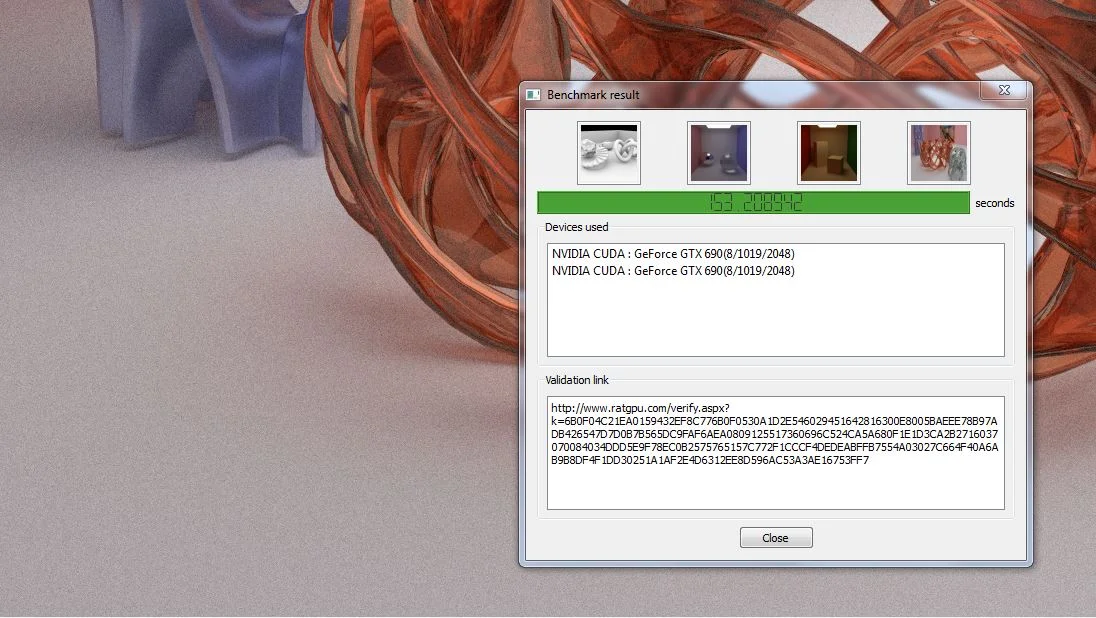
Task: Open the orange lattice scene thumbnail
Action: 939,153
